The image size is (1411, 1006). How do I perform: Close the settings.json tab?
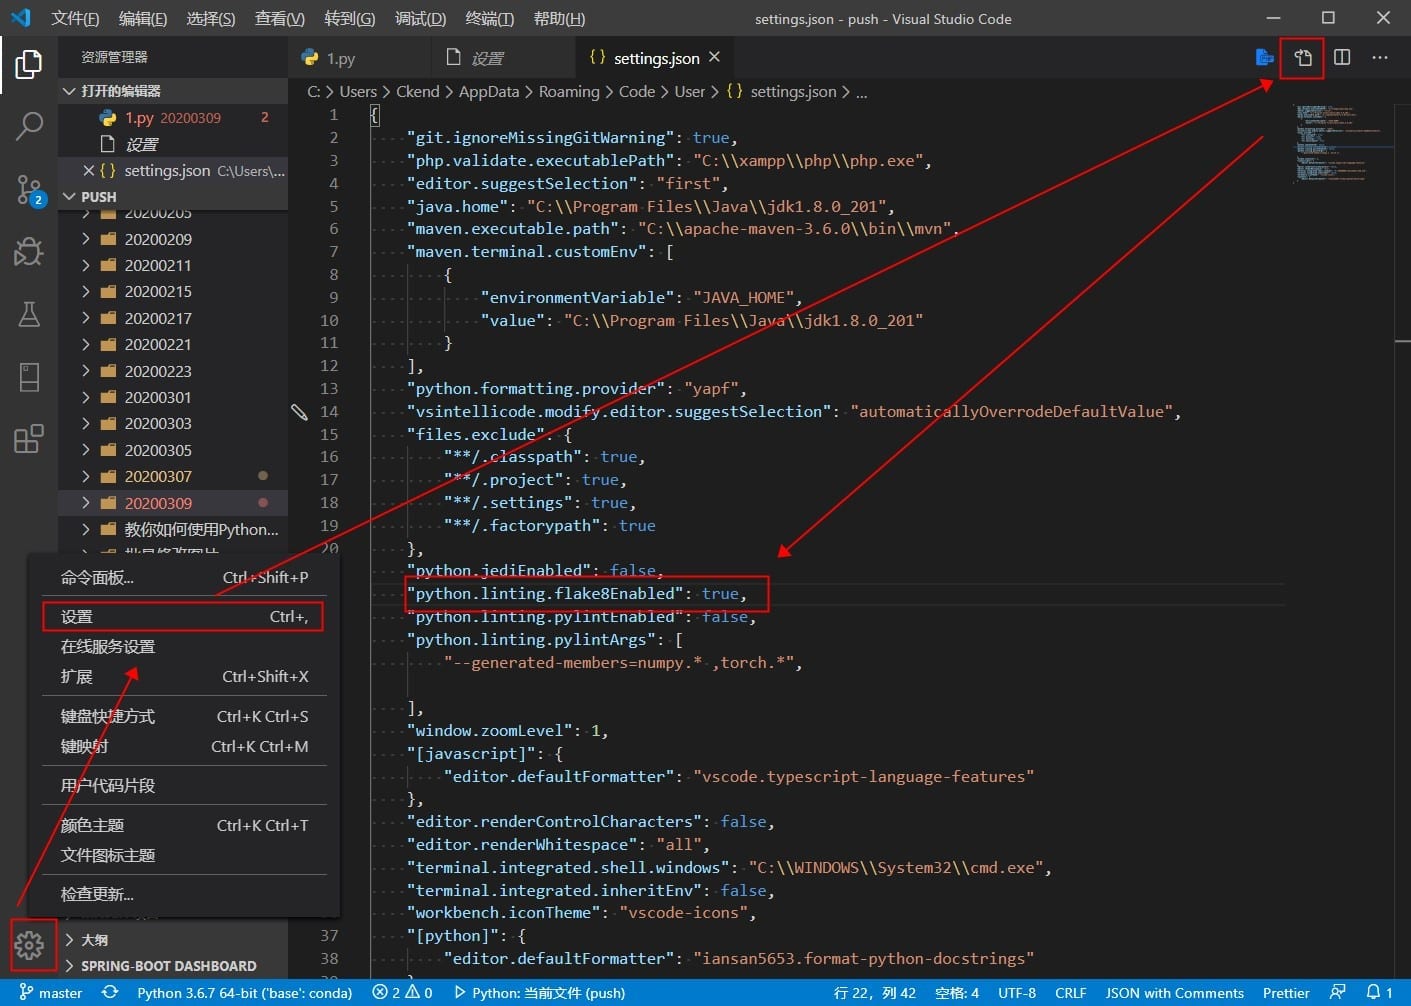coord(714,58)
